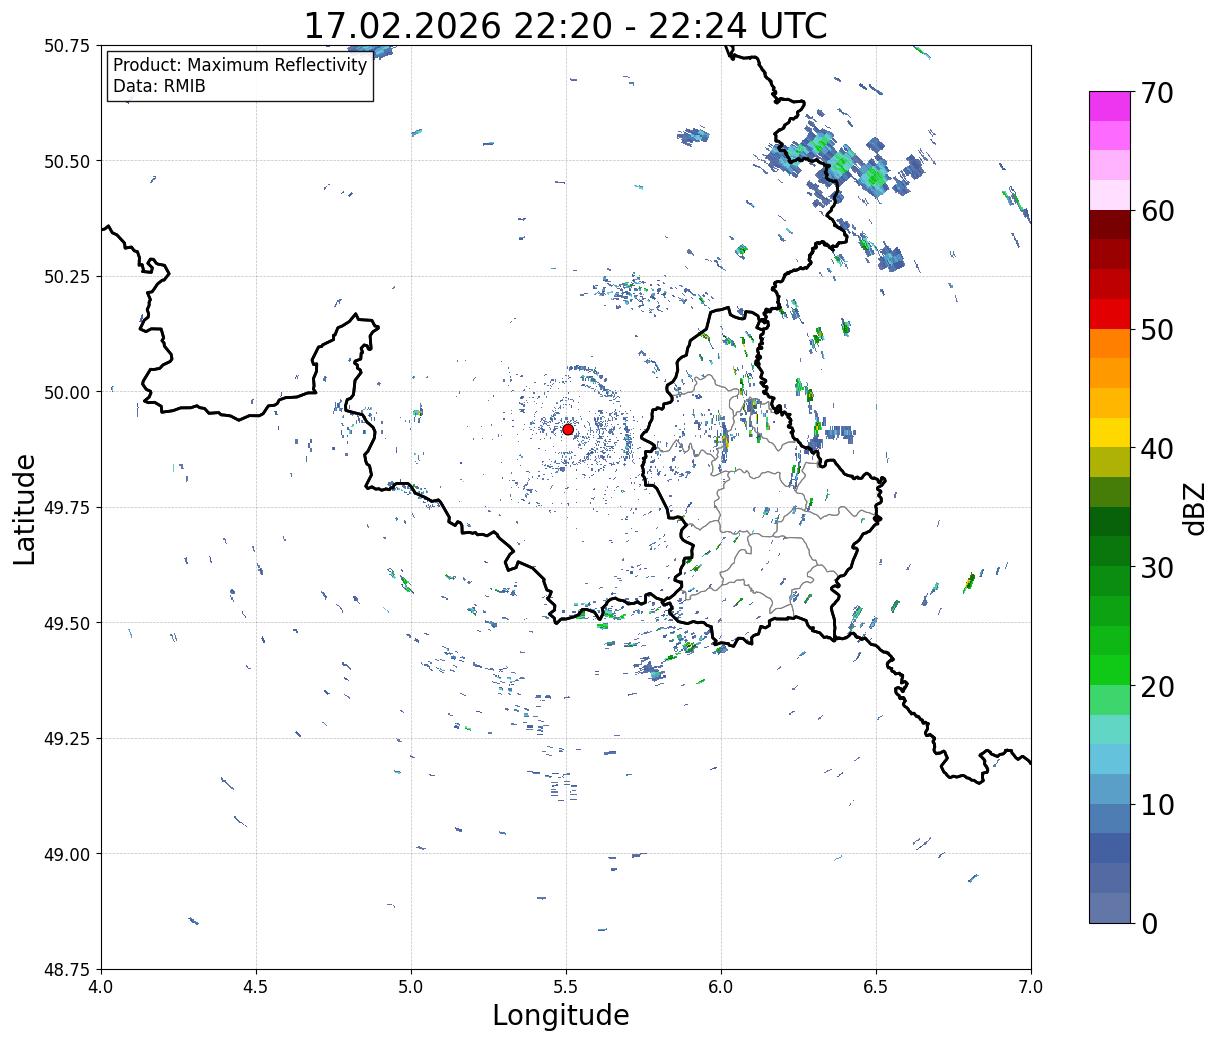Click the colorbar tick label 20
Screen dimensions: 1219x1040
(x=1157, y=687)
